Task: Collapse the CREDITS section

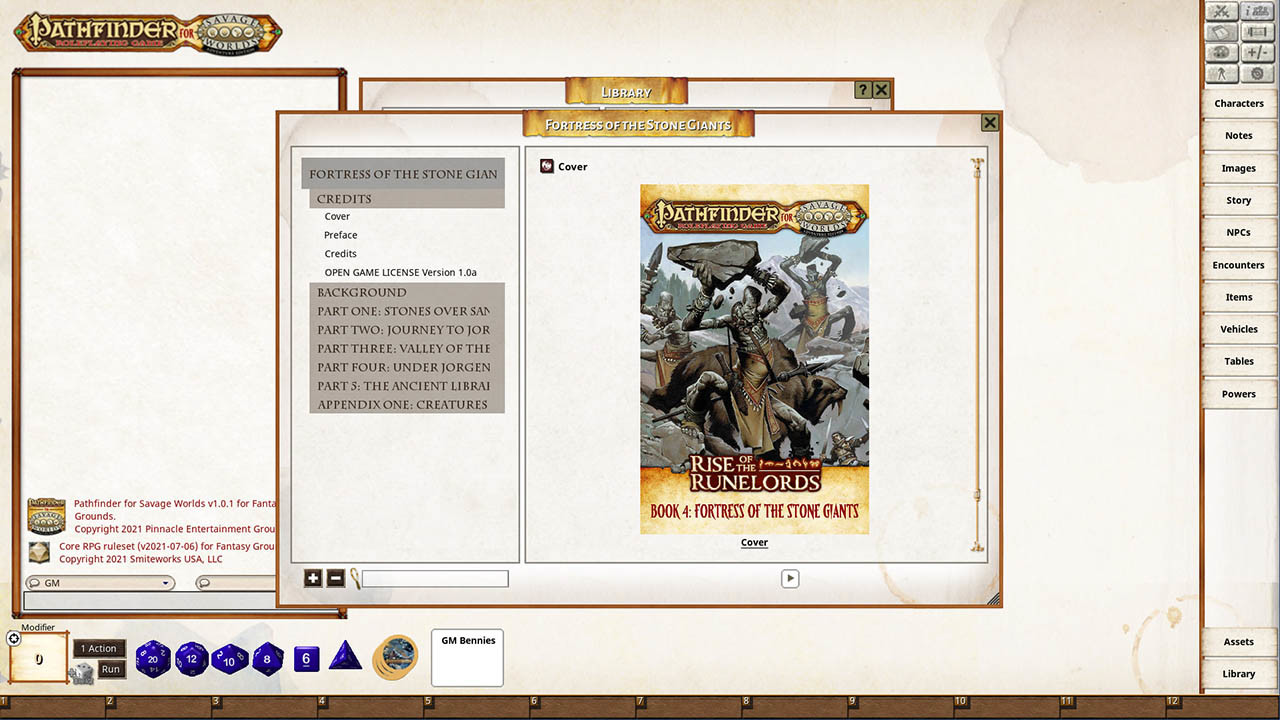Action: tap(407, 199)
